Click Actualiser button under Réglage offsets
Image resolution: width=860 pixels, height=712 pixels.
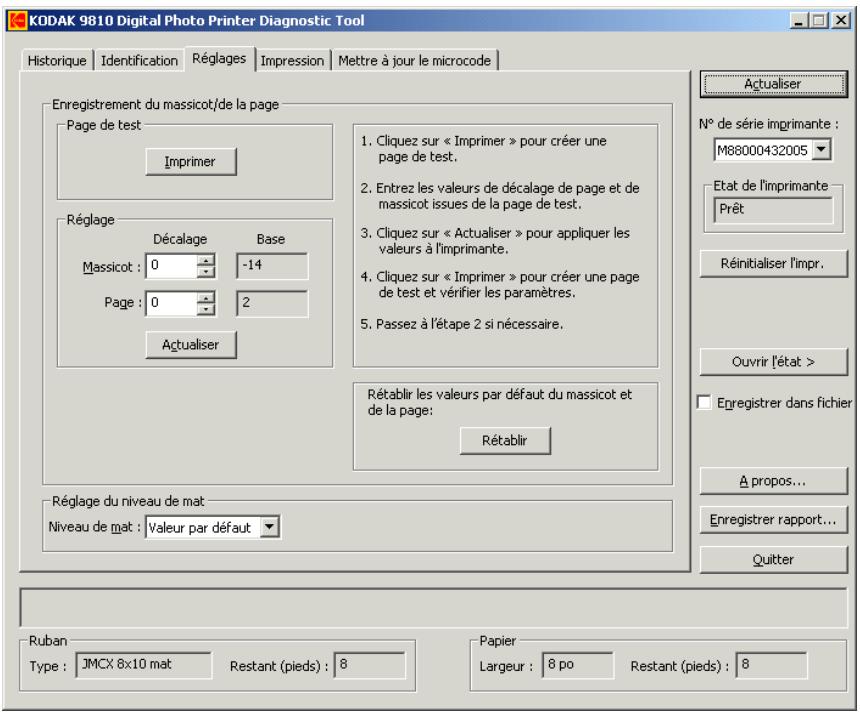191,345
